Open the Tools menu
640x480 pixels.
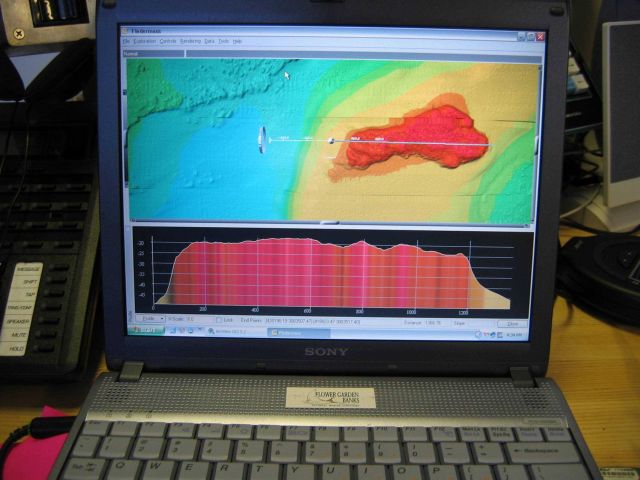pos(223,42)
